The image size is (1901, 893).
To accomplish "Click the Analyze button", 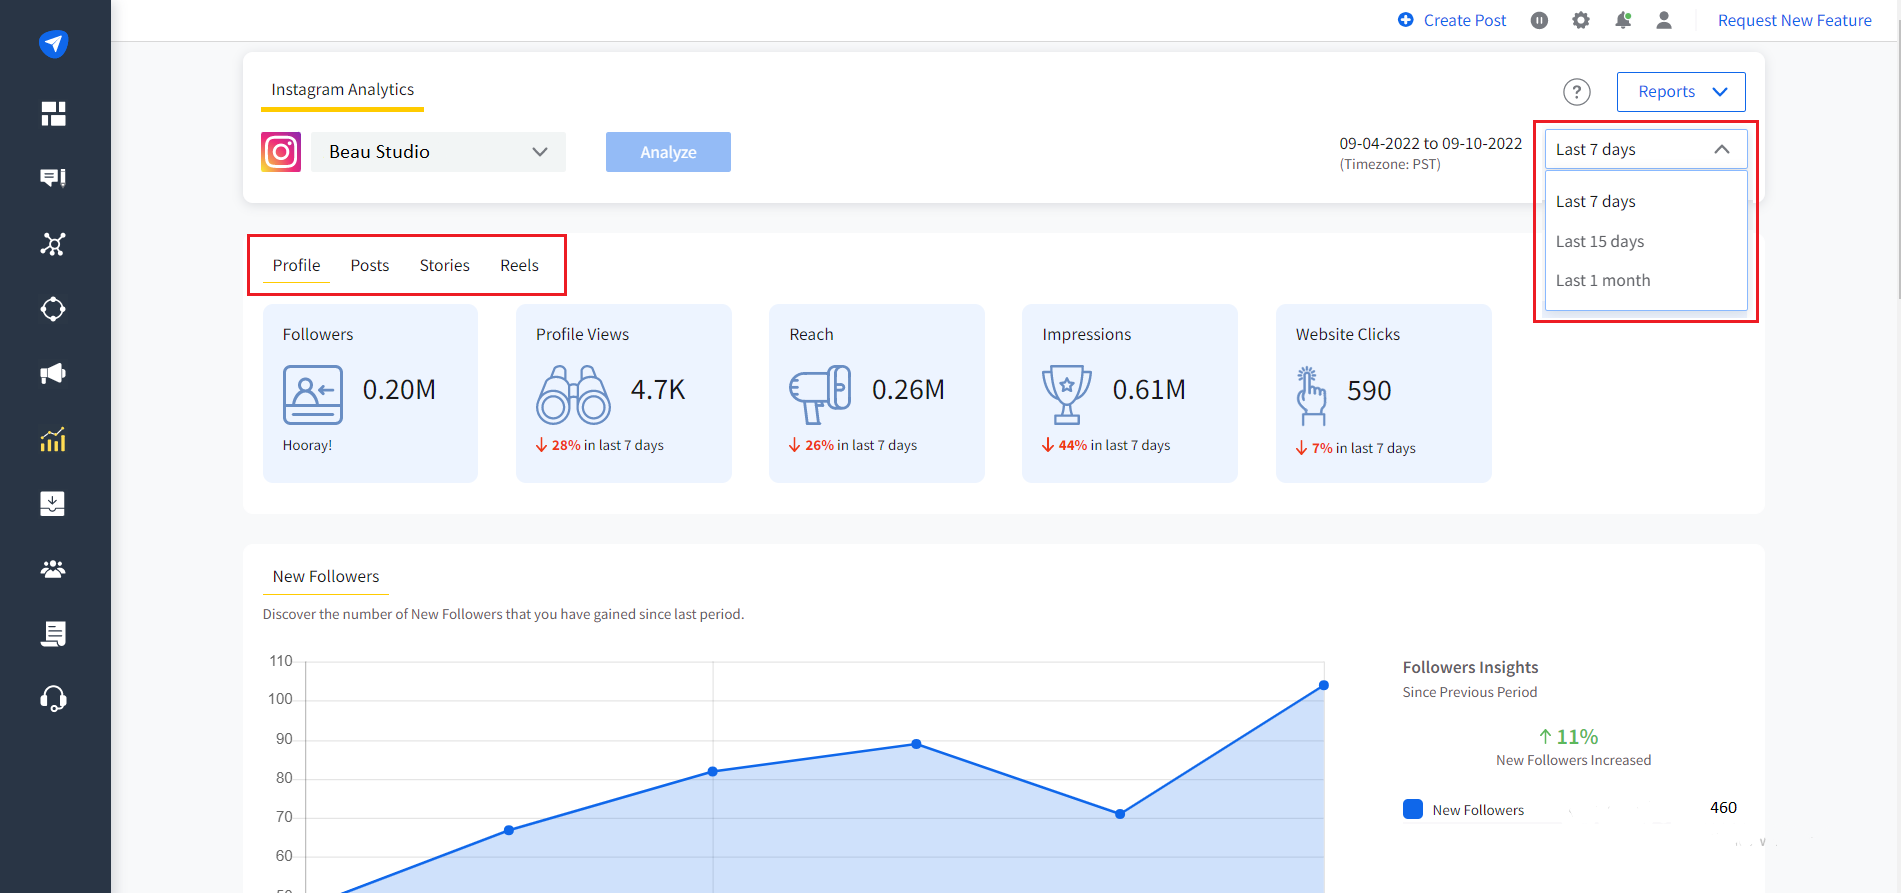I will (x=668, y=152).
